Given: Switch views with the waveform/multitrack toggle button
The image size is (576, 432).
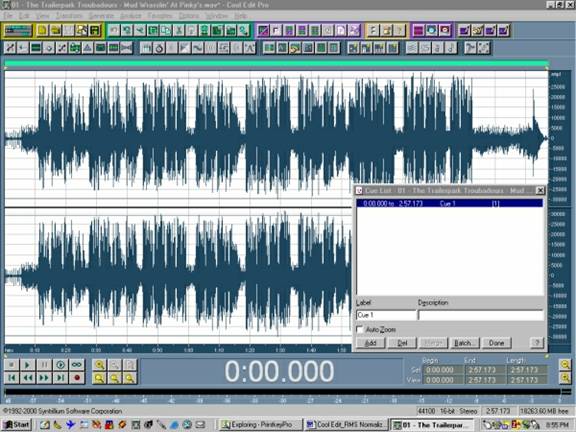Looking at the screenshot, I should point(18,30).
